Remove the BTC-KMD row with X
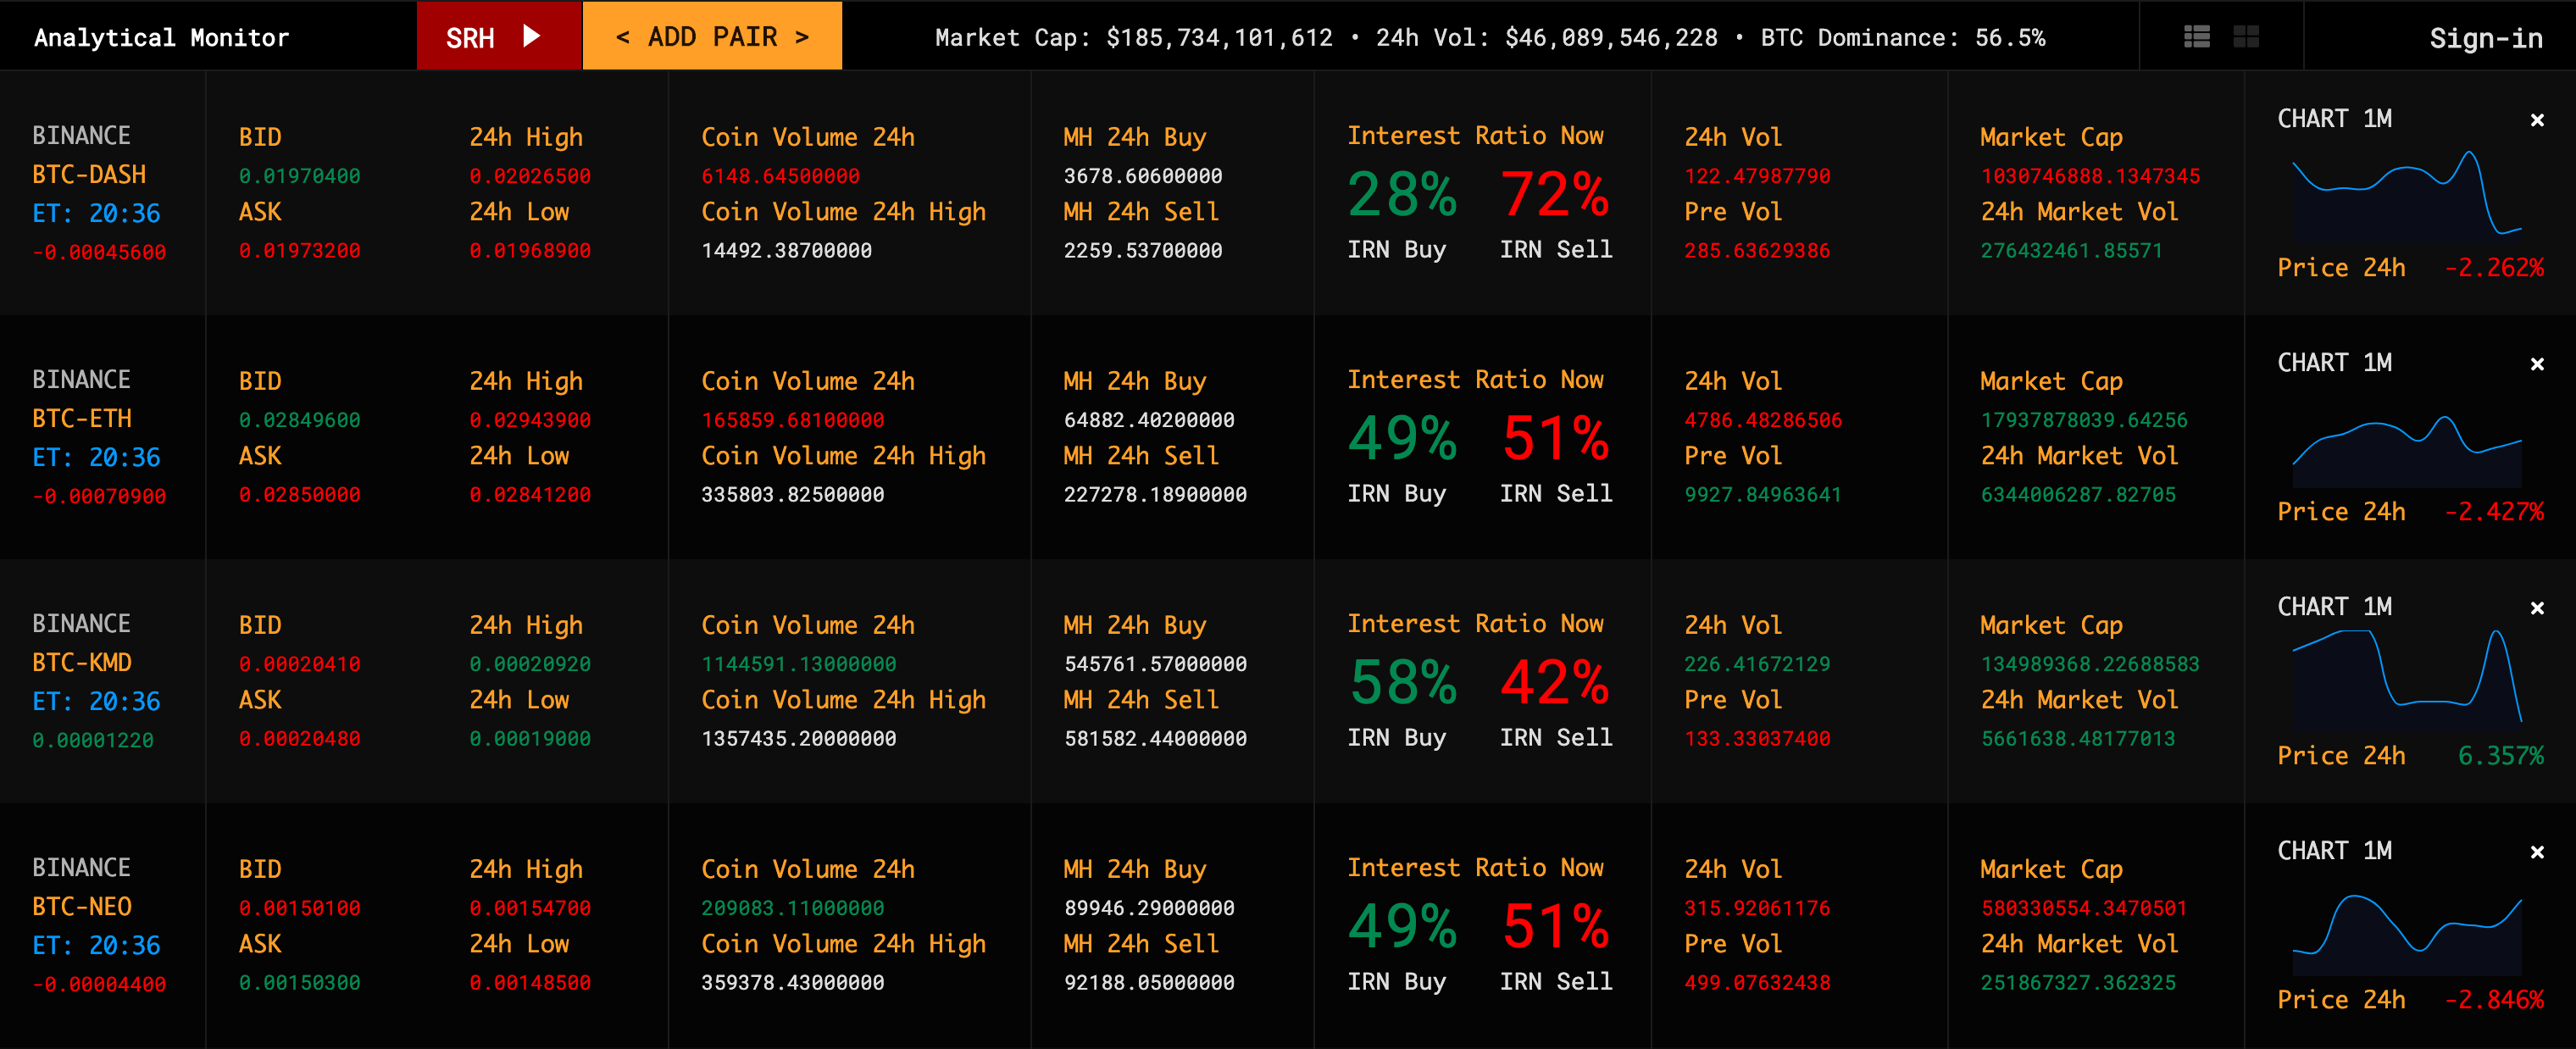 [x=2537, y=608]
